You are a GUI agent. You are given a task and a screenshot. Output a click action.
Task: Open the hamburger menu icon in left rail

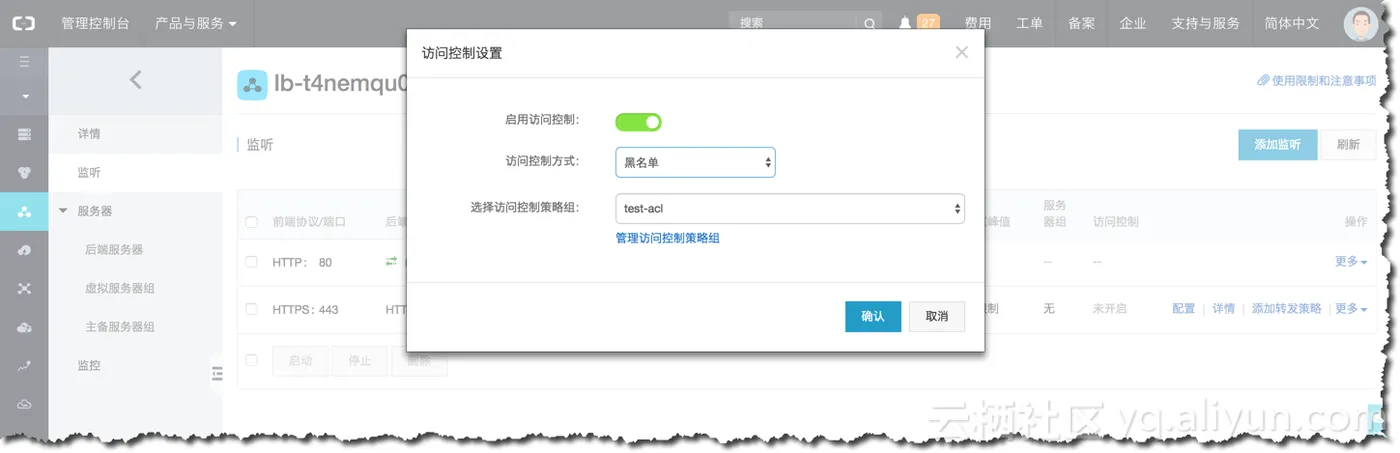tap(25, 62)
